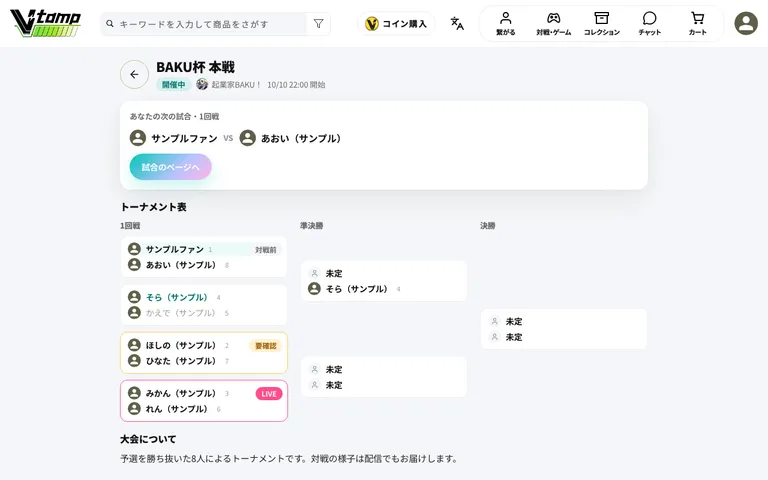This screenshot has height=480, width=768.
Task: Click the BAKU杯 本戦 title
Action: 195,67
